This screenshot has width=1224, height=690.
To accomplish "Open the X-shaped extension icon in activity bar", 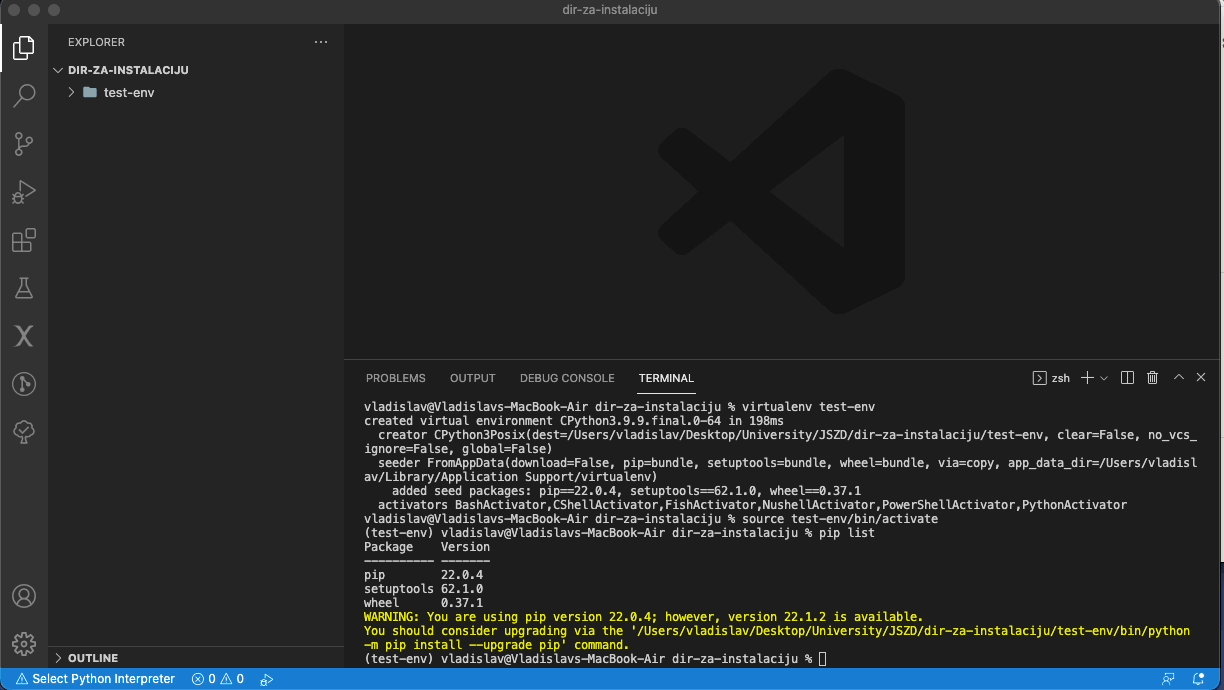I will pyautogui.click(x=24, y=336).
